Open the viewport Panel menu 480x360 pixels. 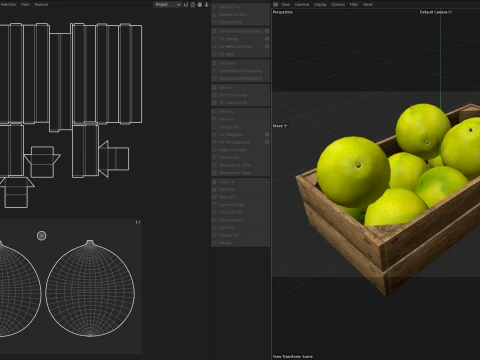[368, 5]
